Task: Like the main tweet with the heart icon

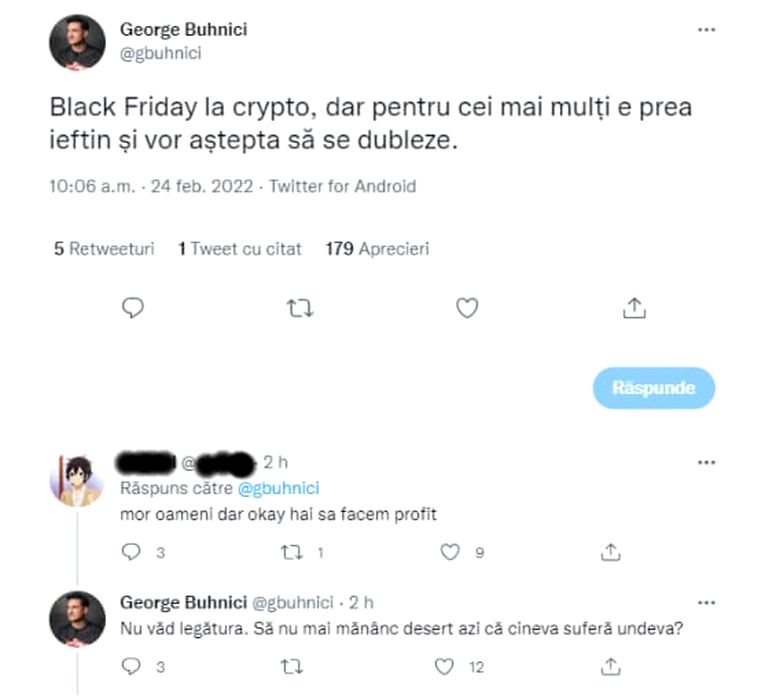Action: pyautogui.click(x=467, y=308)
